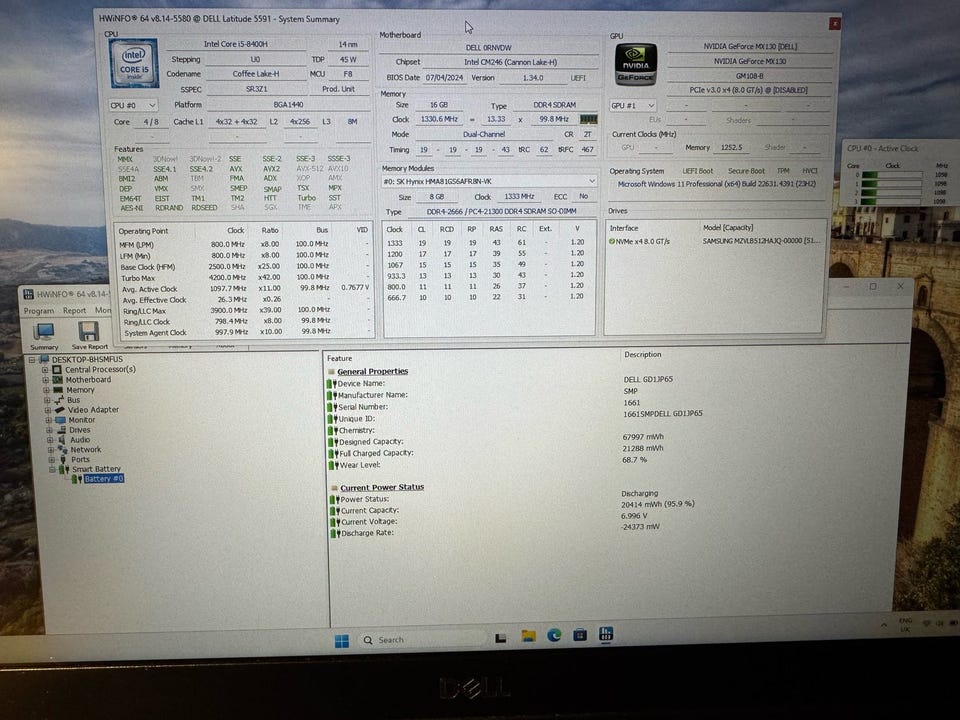Viewport: 960px width, 720px height.
Task: Select the Monitor tree item
Action: (81, 420)
